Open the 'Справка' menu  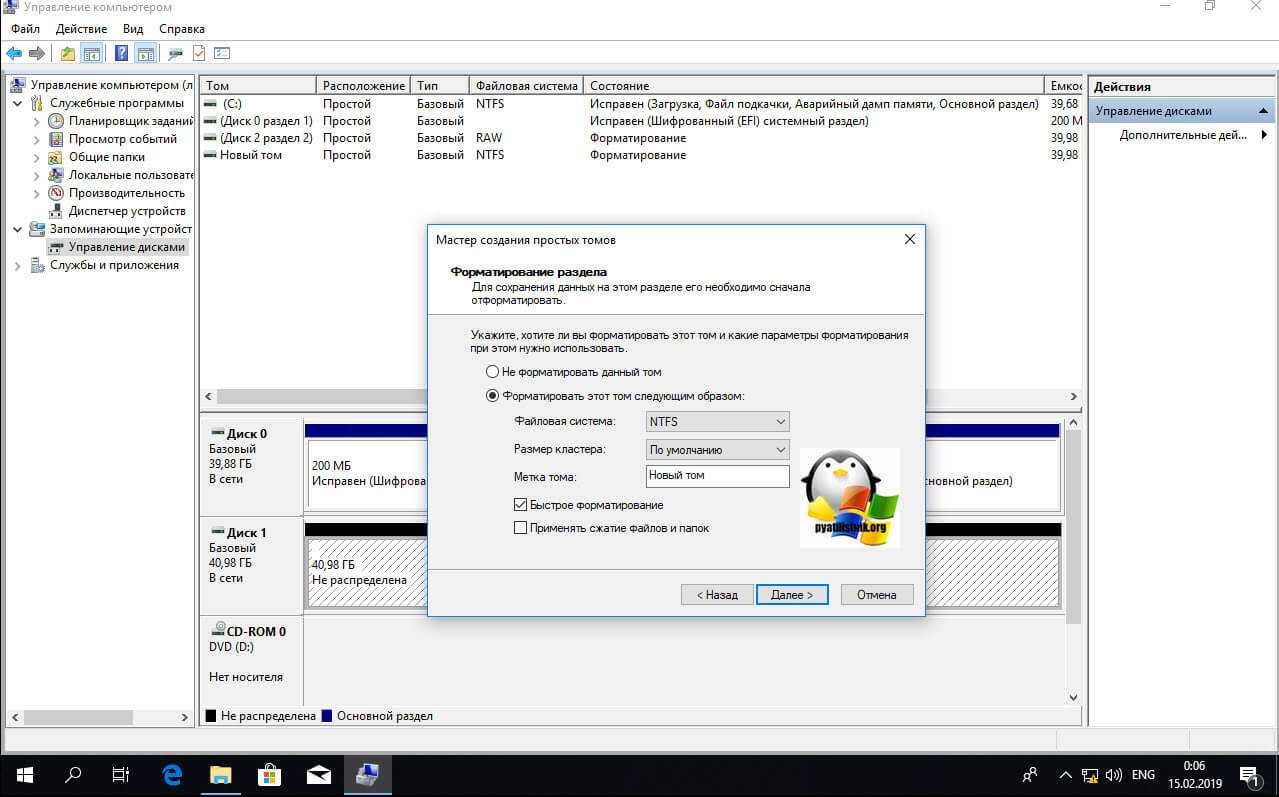point(181,29)
